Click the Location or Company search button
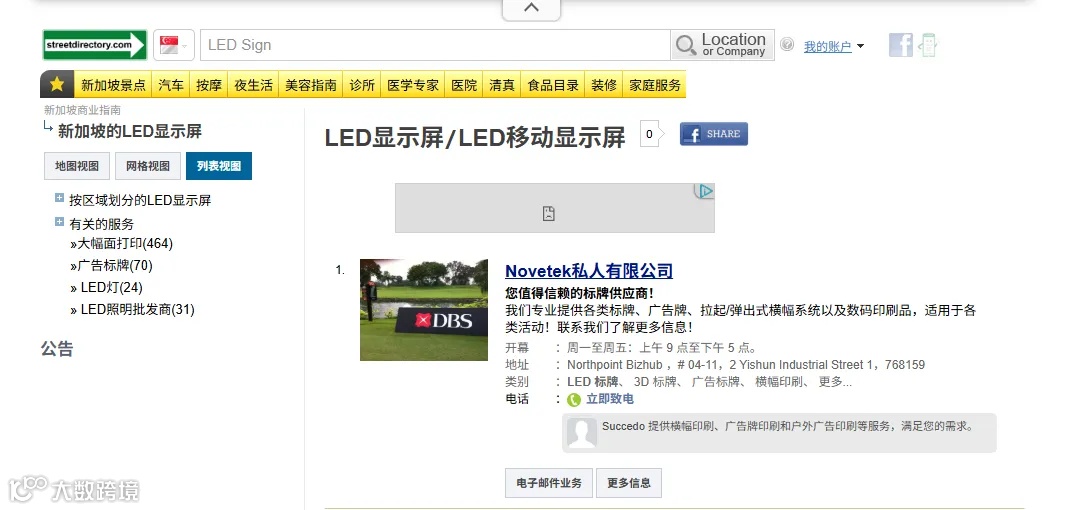 723,45
